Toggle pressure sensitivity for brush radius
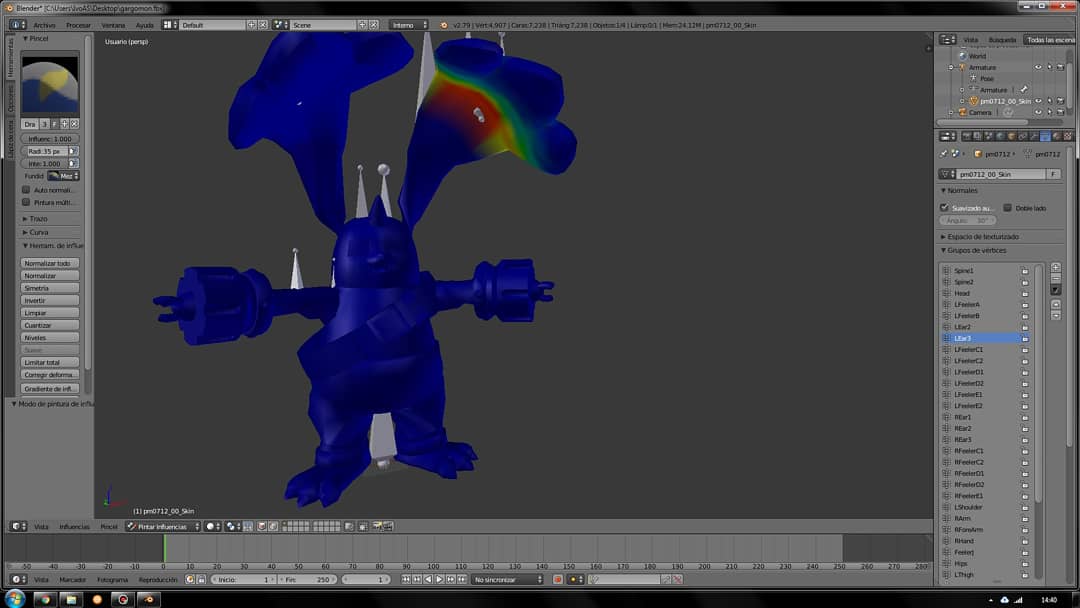The width and height of the screenshot is (1080, 608). point(73,151)
